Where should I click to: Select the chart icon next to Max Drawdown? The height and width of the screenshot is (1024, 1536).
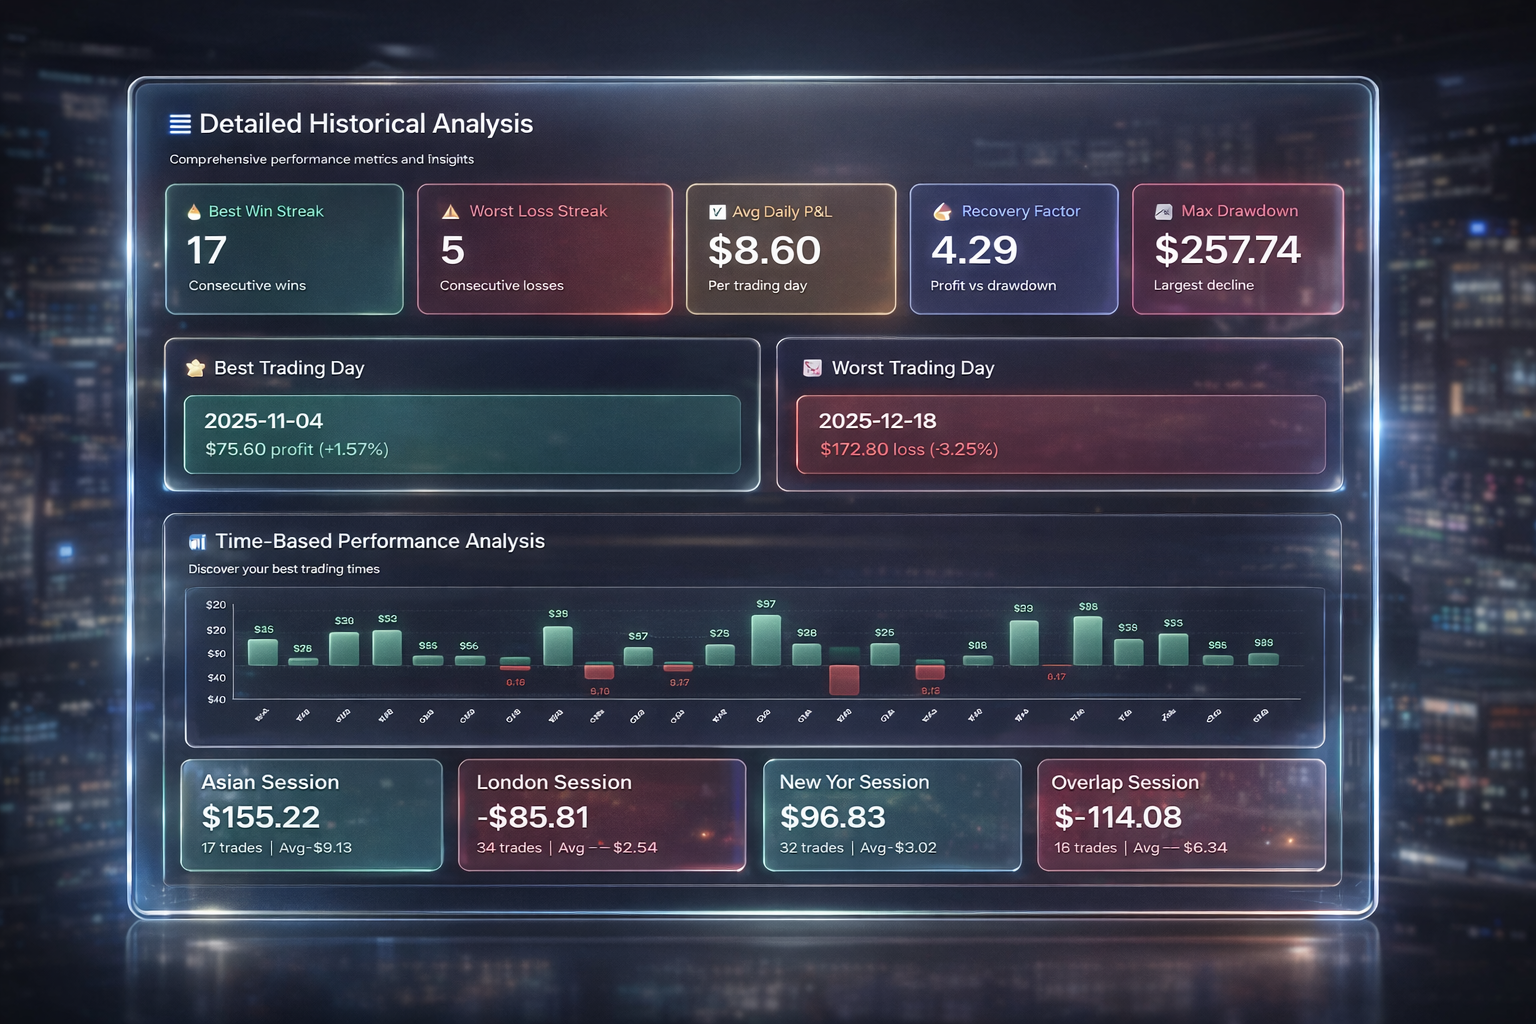[x=1162, y=211]
